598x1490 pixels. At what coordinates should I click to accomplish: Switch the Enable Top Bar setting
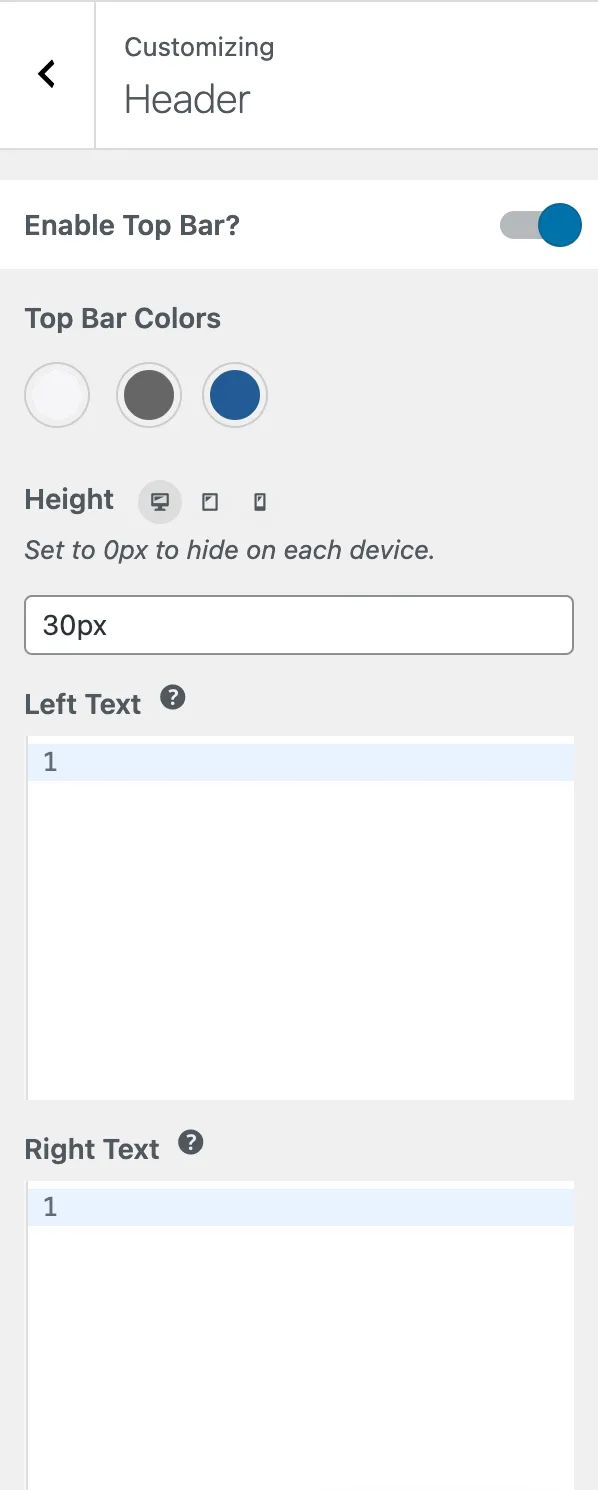tap(541, 225)
